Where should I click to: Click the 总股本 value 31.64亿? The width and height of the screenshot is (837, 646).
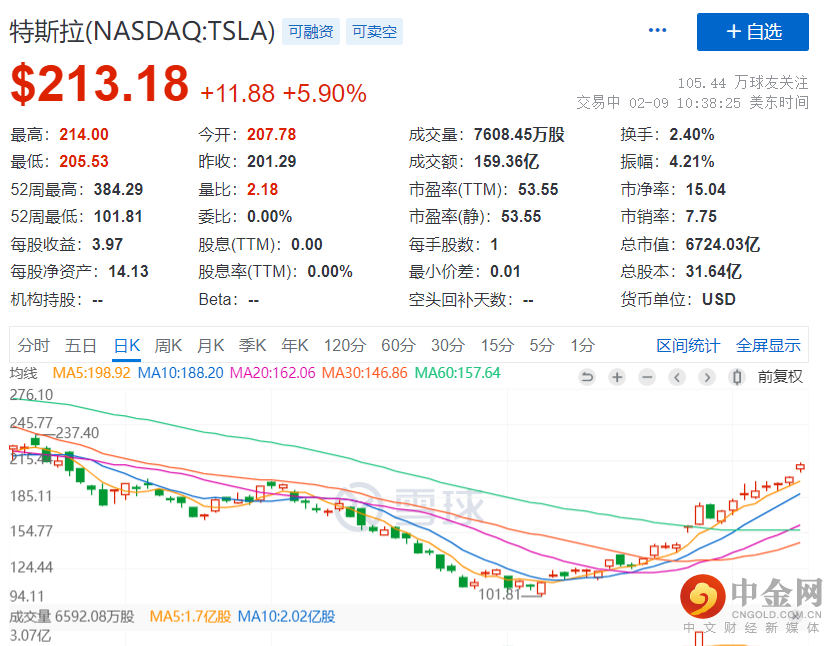pos(714,271)
